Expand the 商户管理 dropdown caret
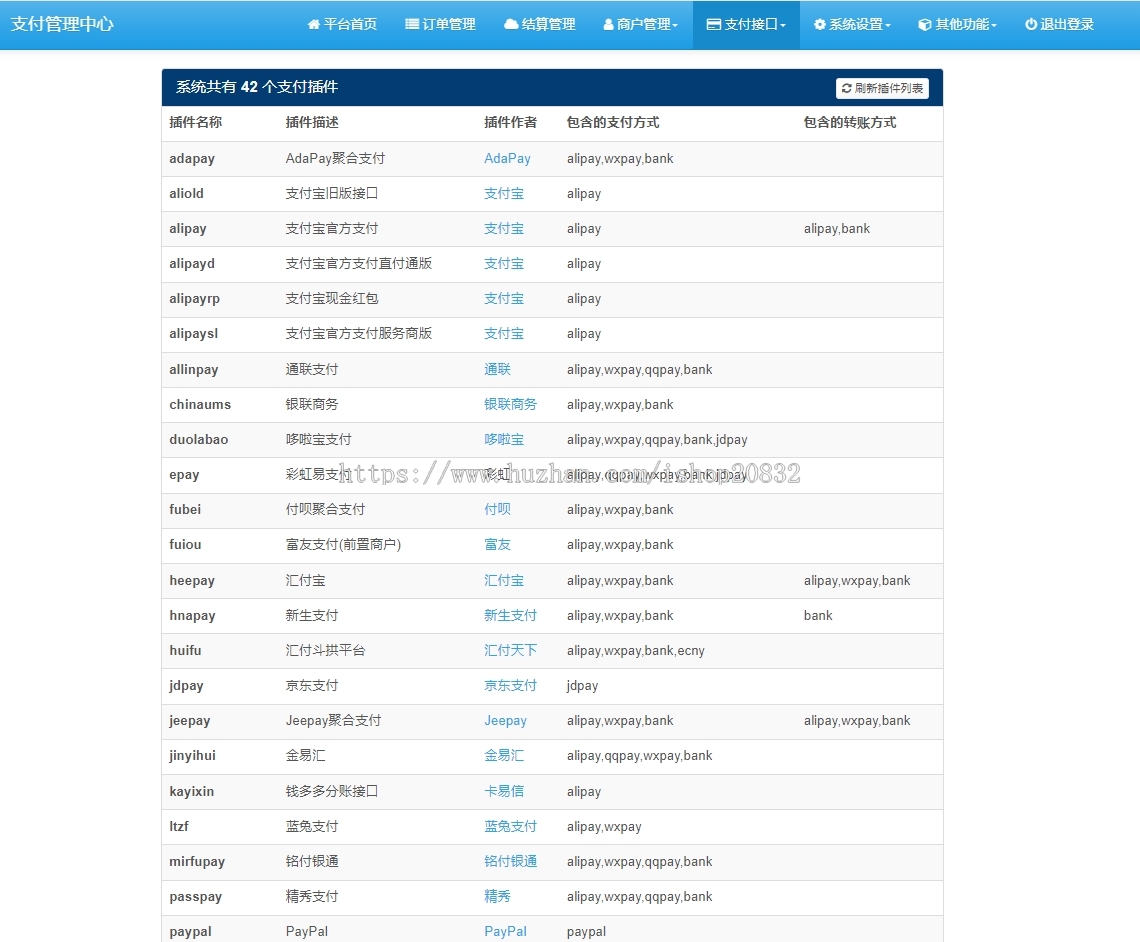Image resolution: width=1140 pixels, height=942 pixels. pos(675,25)
